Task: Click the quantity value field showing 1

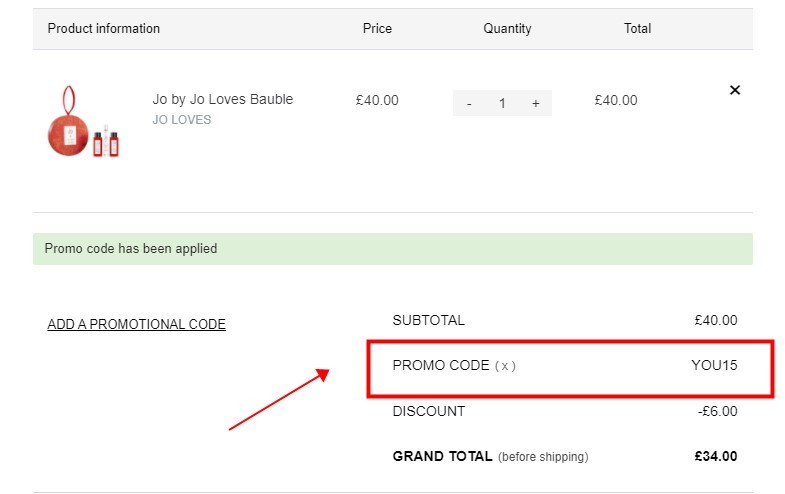Action: tap(502, 104)
